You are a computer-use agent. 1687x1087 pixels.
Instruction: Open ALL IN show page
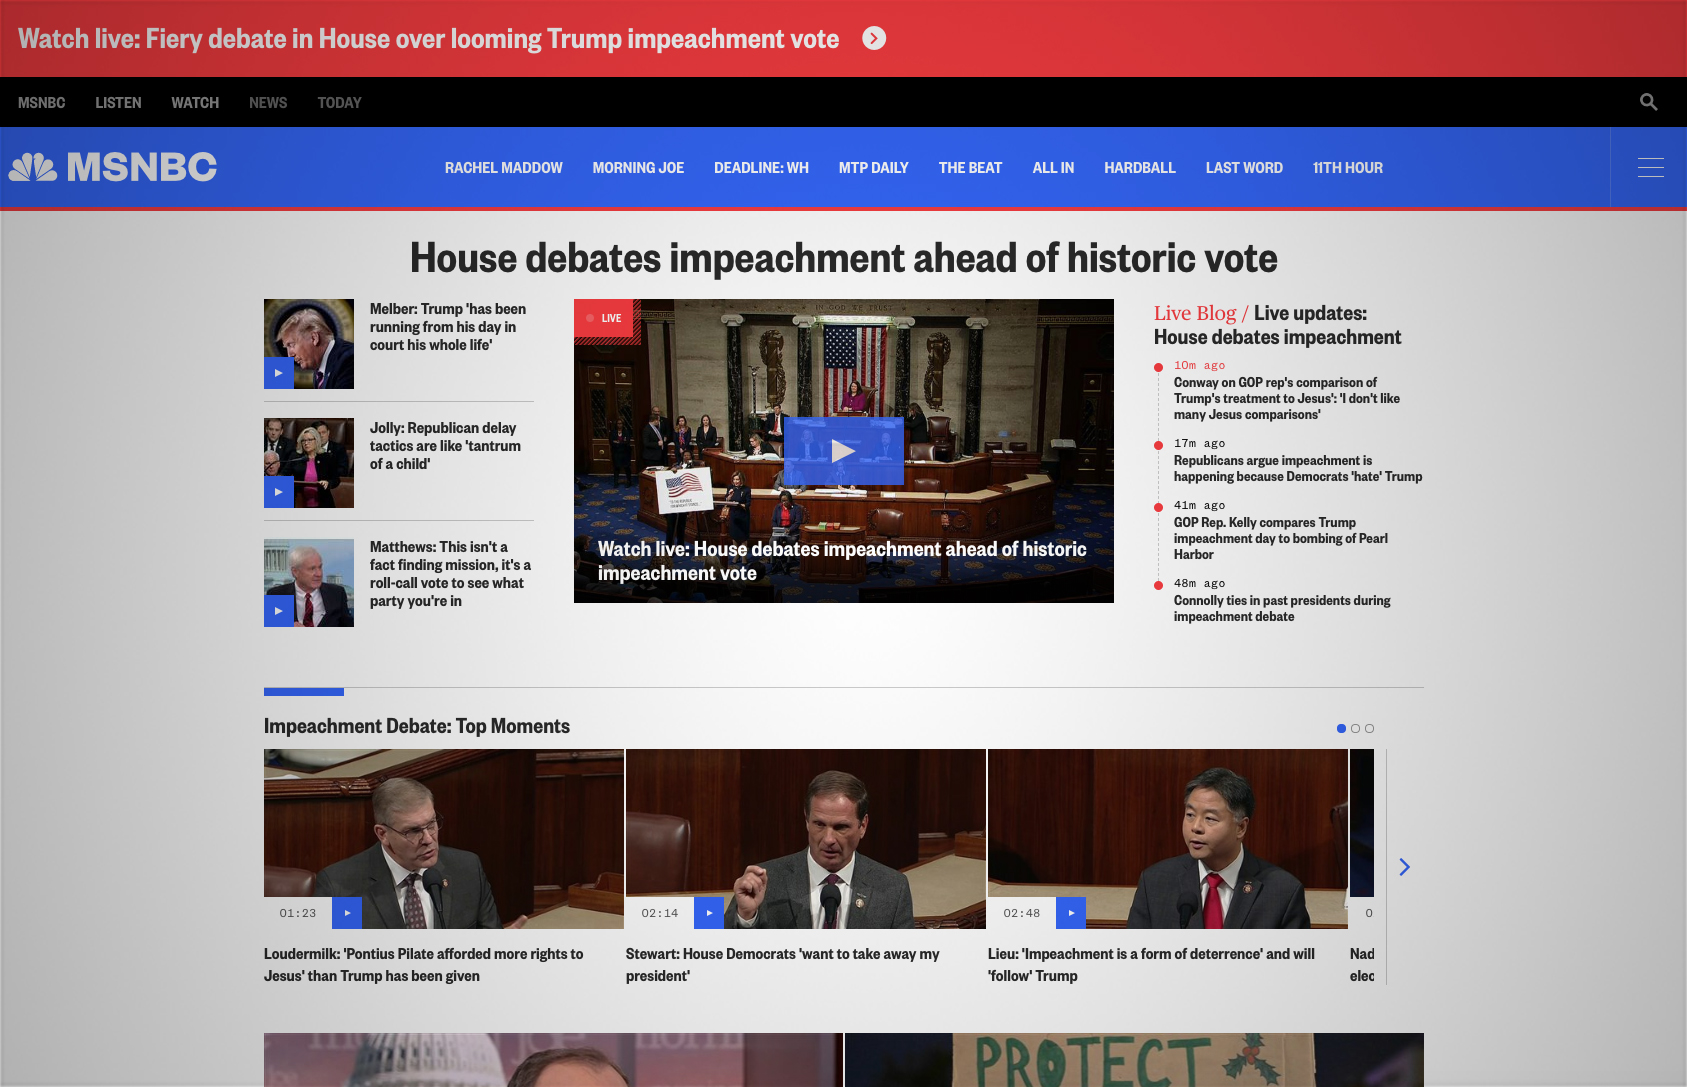pyautogui.click(x=1053, y=168)
